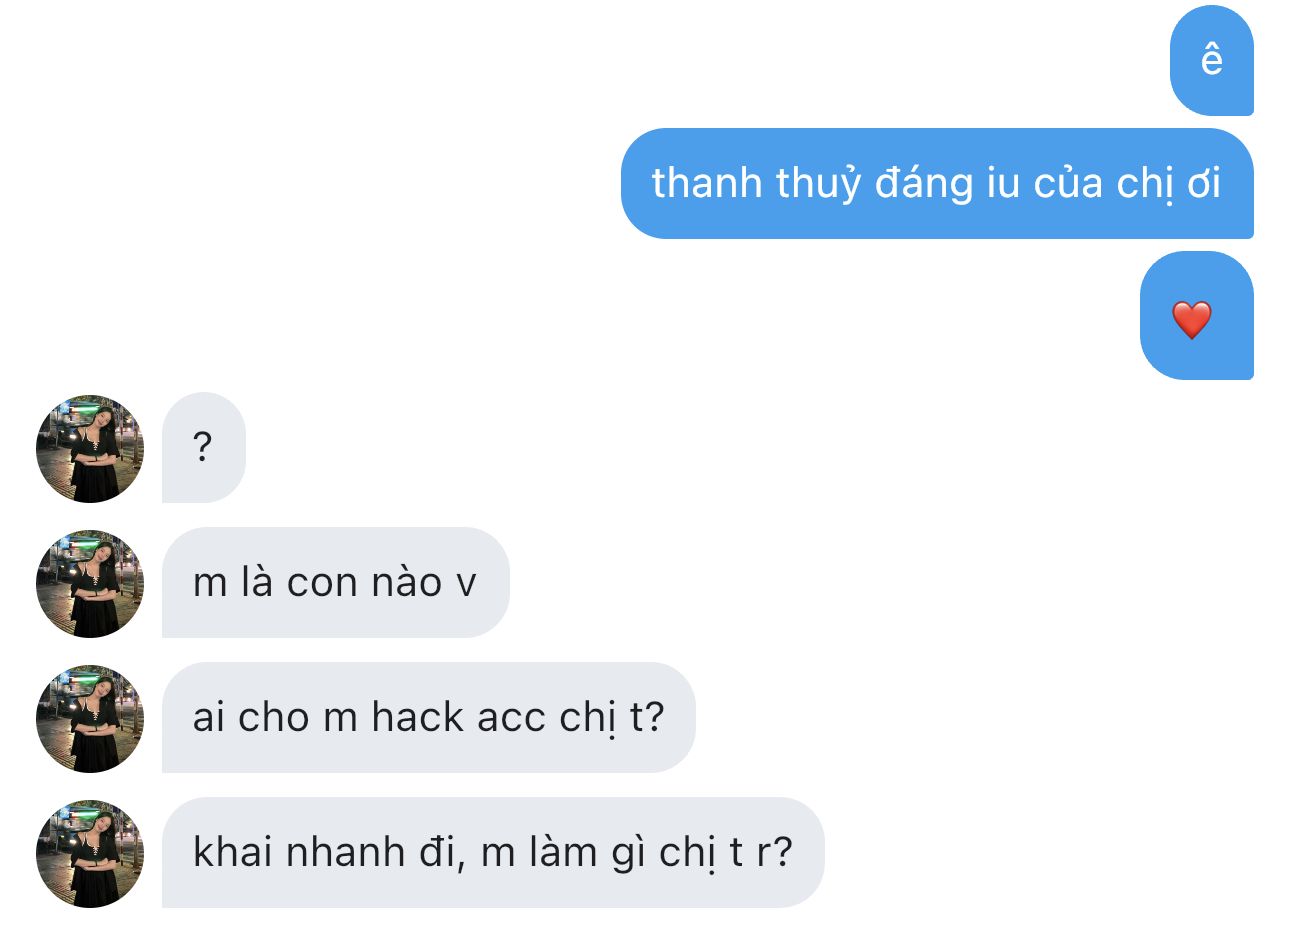Click the word "thanh" in blue bubble
The image size is (1290, 928).
(x=706, y=183)
